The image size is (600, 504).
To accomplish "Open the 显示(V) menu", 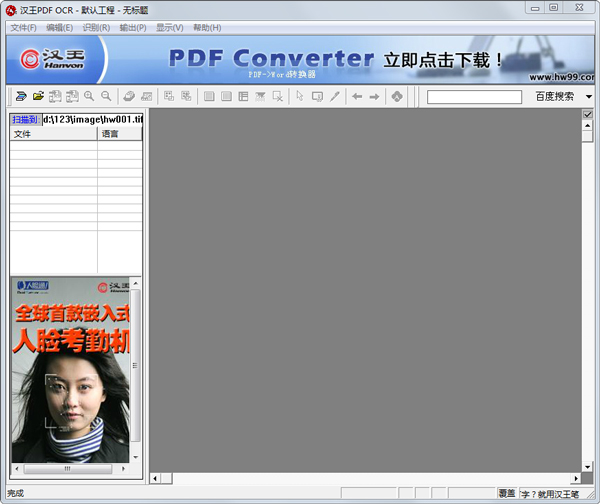I will coord(170,28).
